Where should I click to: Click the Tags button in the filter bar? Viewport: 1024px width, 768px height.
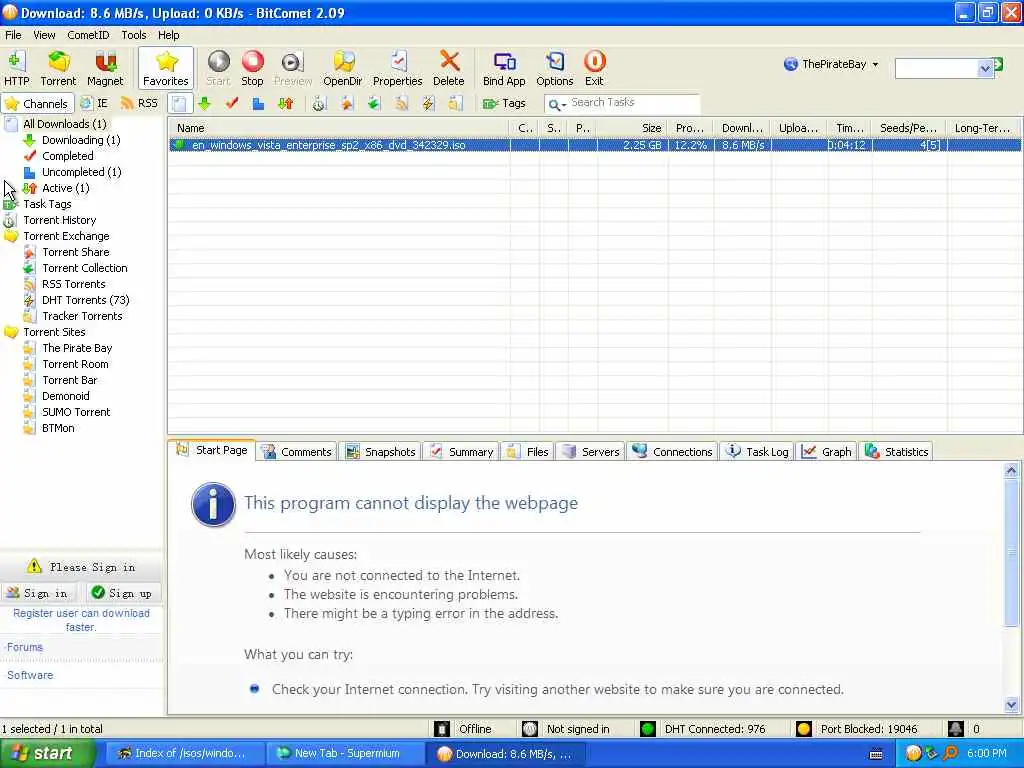(x=504, y=103)
